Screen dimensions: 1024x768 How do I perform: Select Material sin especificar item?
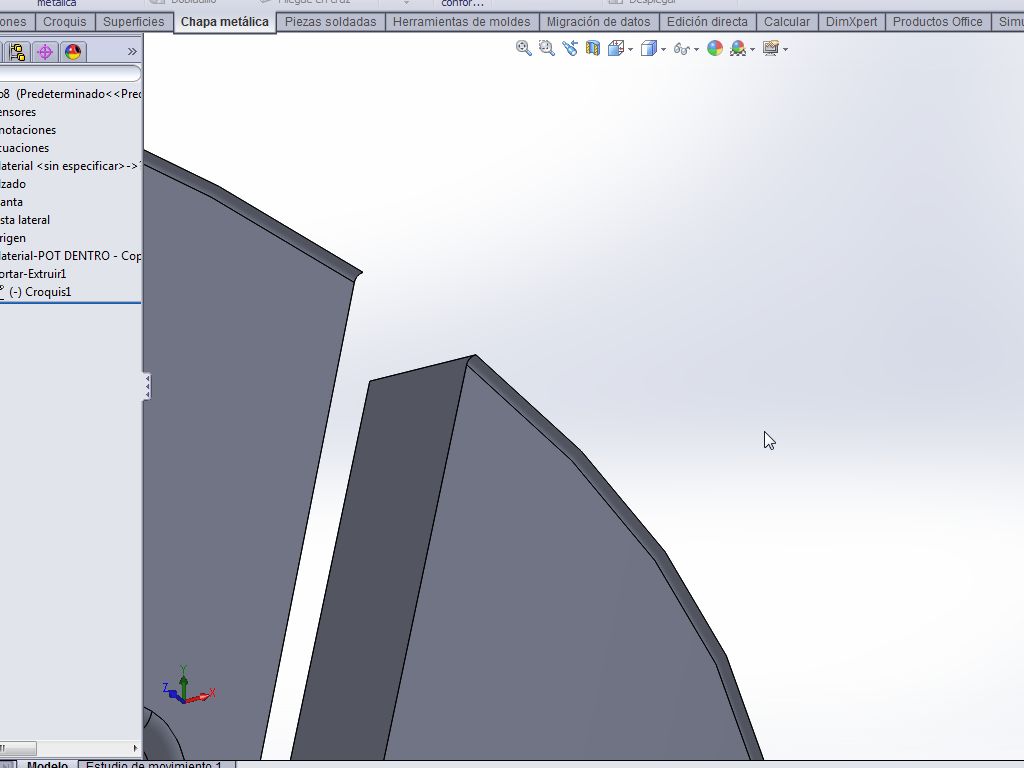[71, 166]
